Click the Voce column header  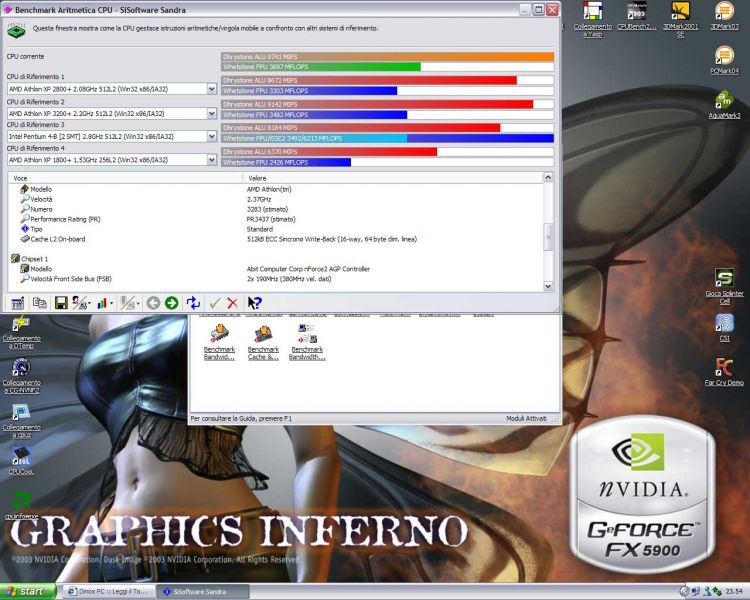click(x=125, y=178)
